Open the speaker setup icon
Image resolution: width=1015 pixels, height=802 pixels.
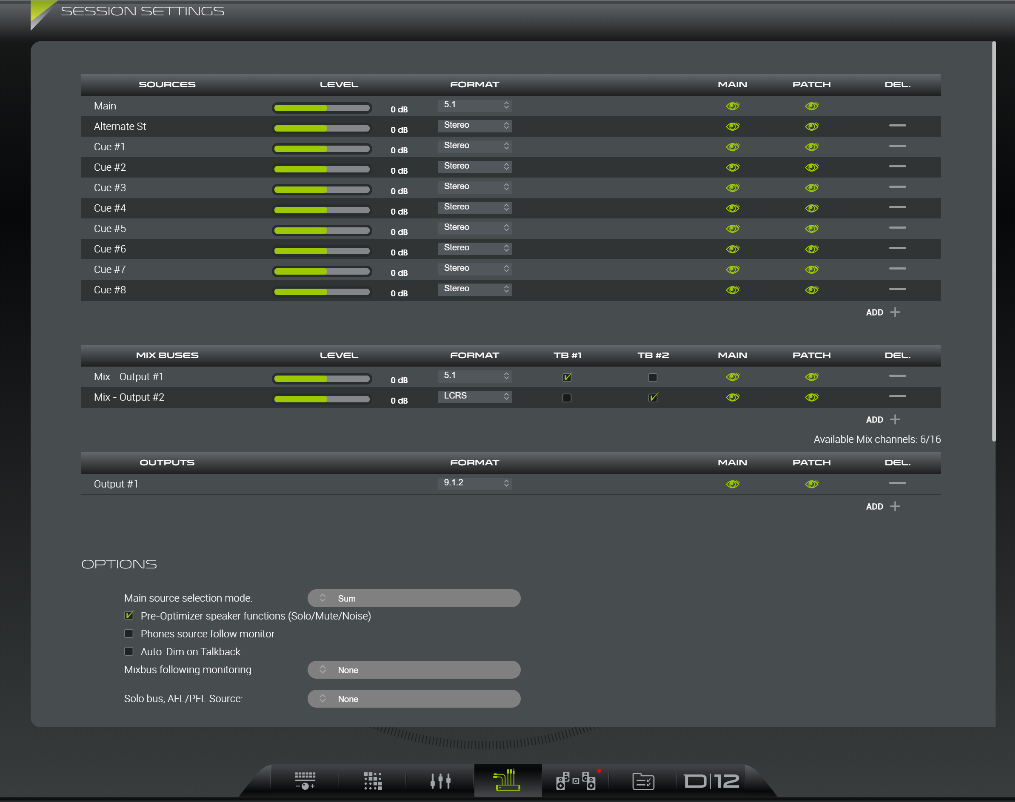pos(576,781)
